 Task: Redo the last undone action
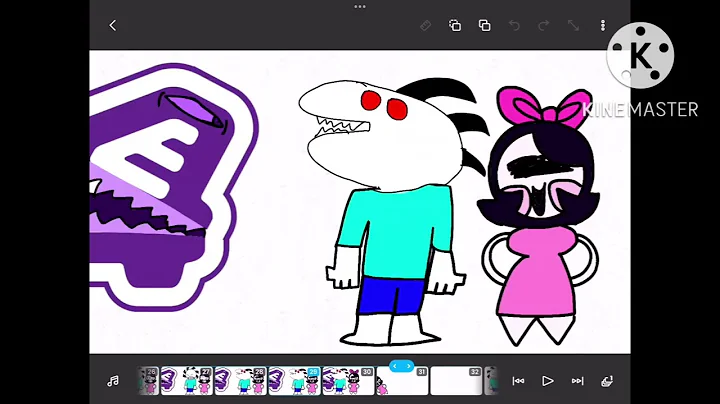(x=544, y=25)
